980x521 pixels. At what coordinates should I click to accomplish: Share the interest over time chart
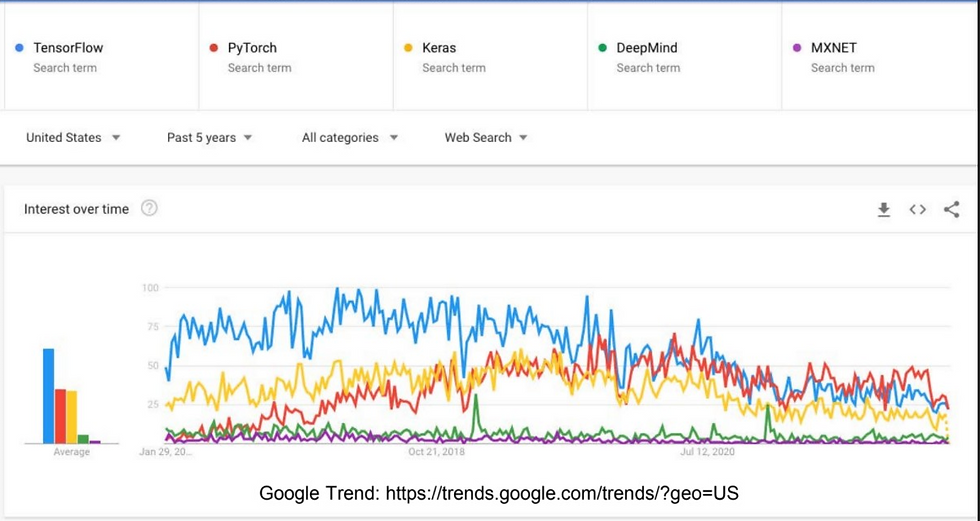tap(951, 209)
